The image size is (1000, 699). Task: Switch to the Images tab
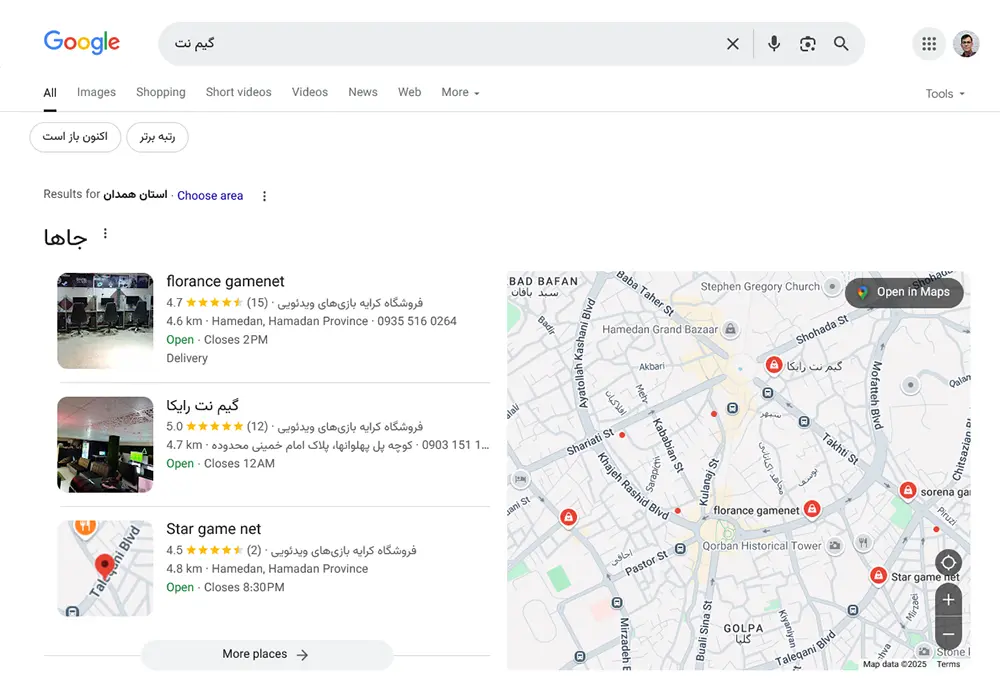tap(96, 92)
